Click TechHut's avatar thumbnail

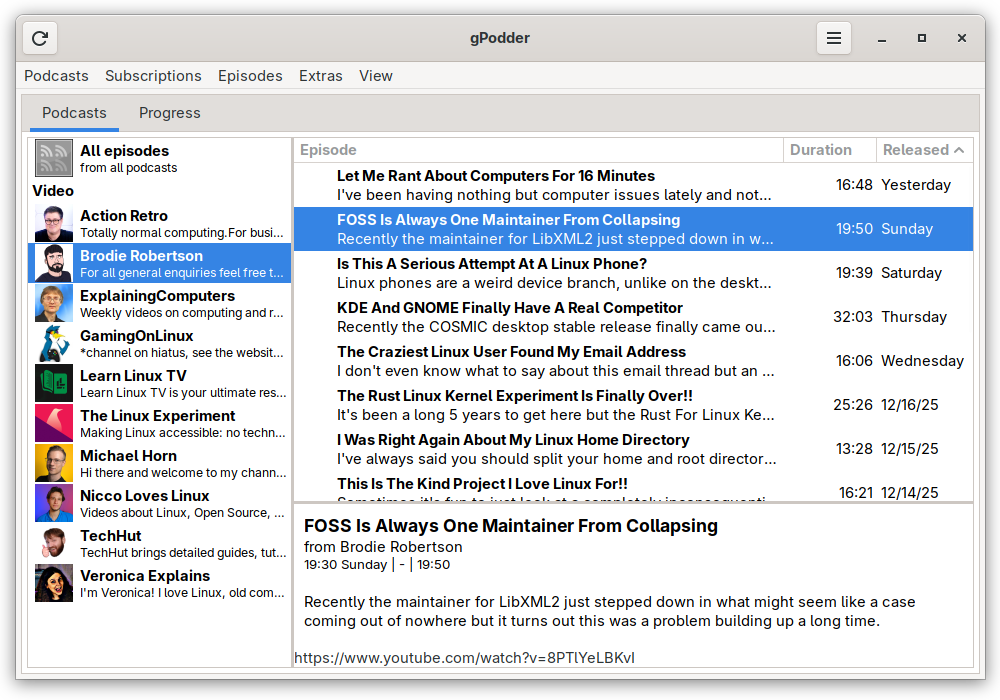(x=54, y=544)
